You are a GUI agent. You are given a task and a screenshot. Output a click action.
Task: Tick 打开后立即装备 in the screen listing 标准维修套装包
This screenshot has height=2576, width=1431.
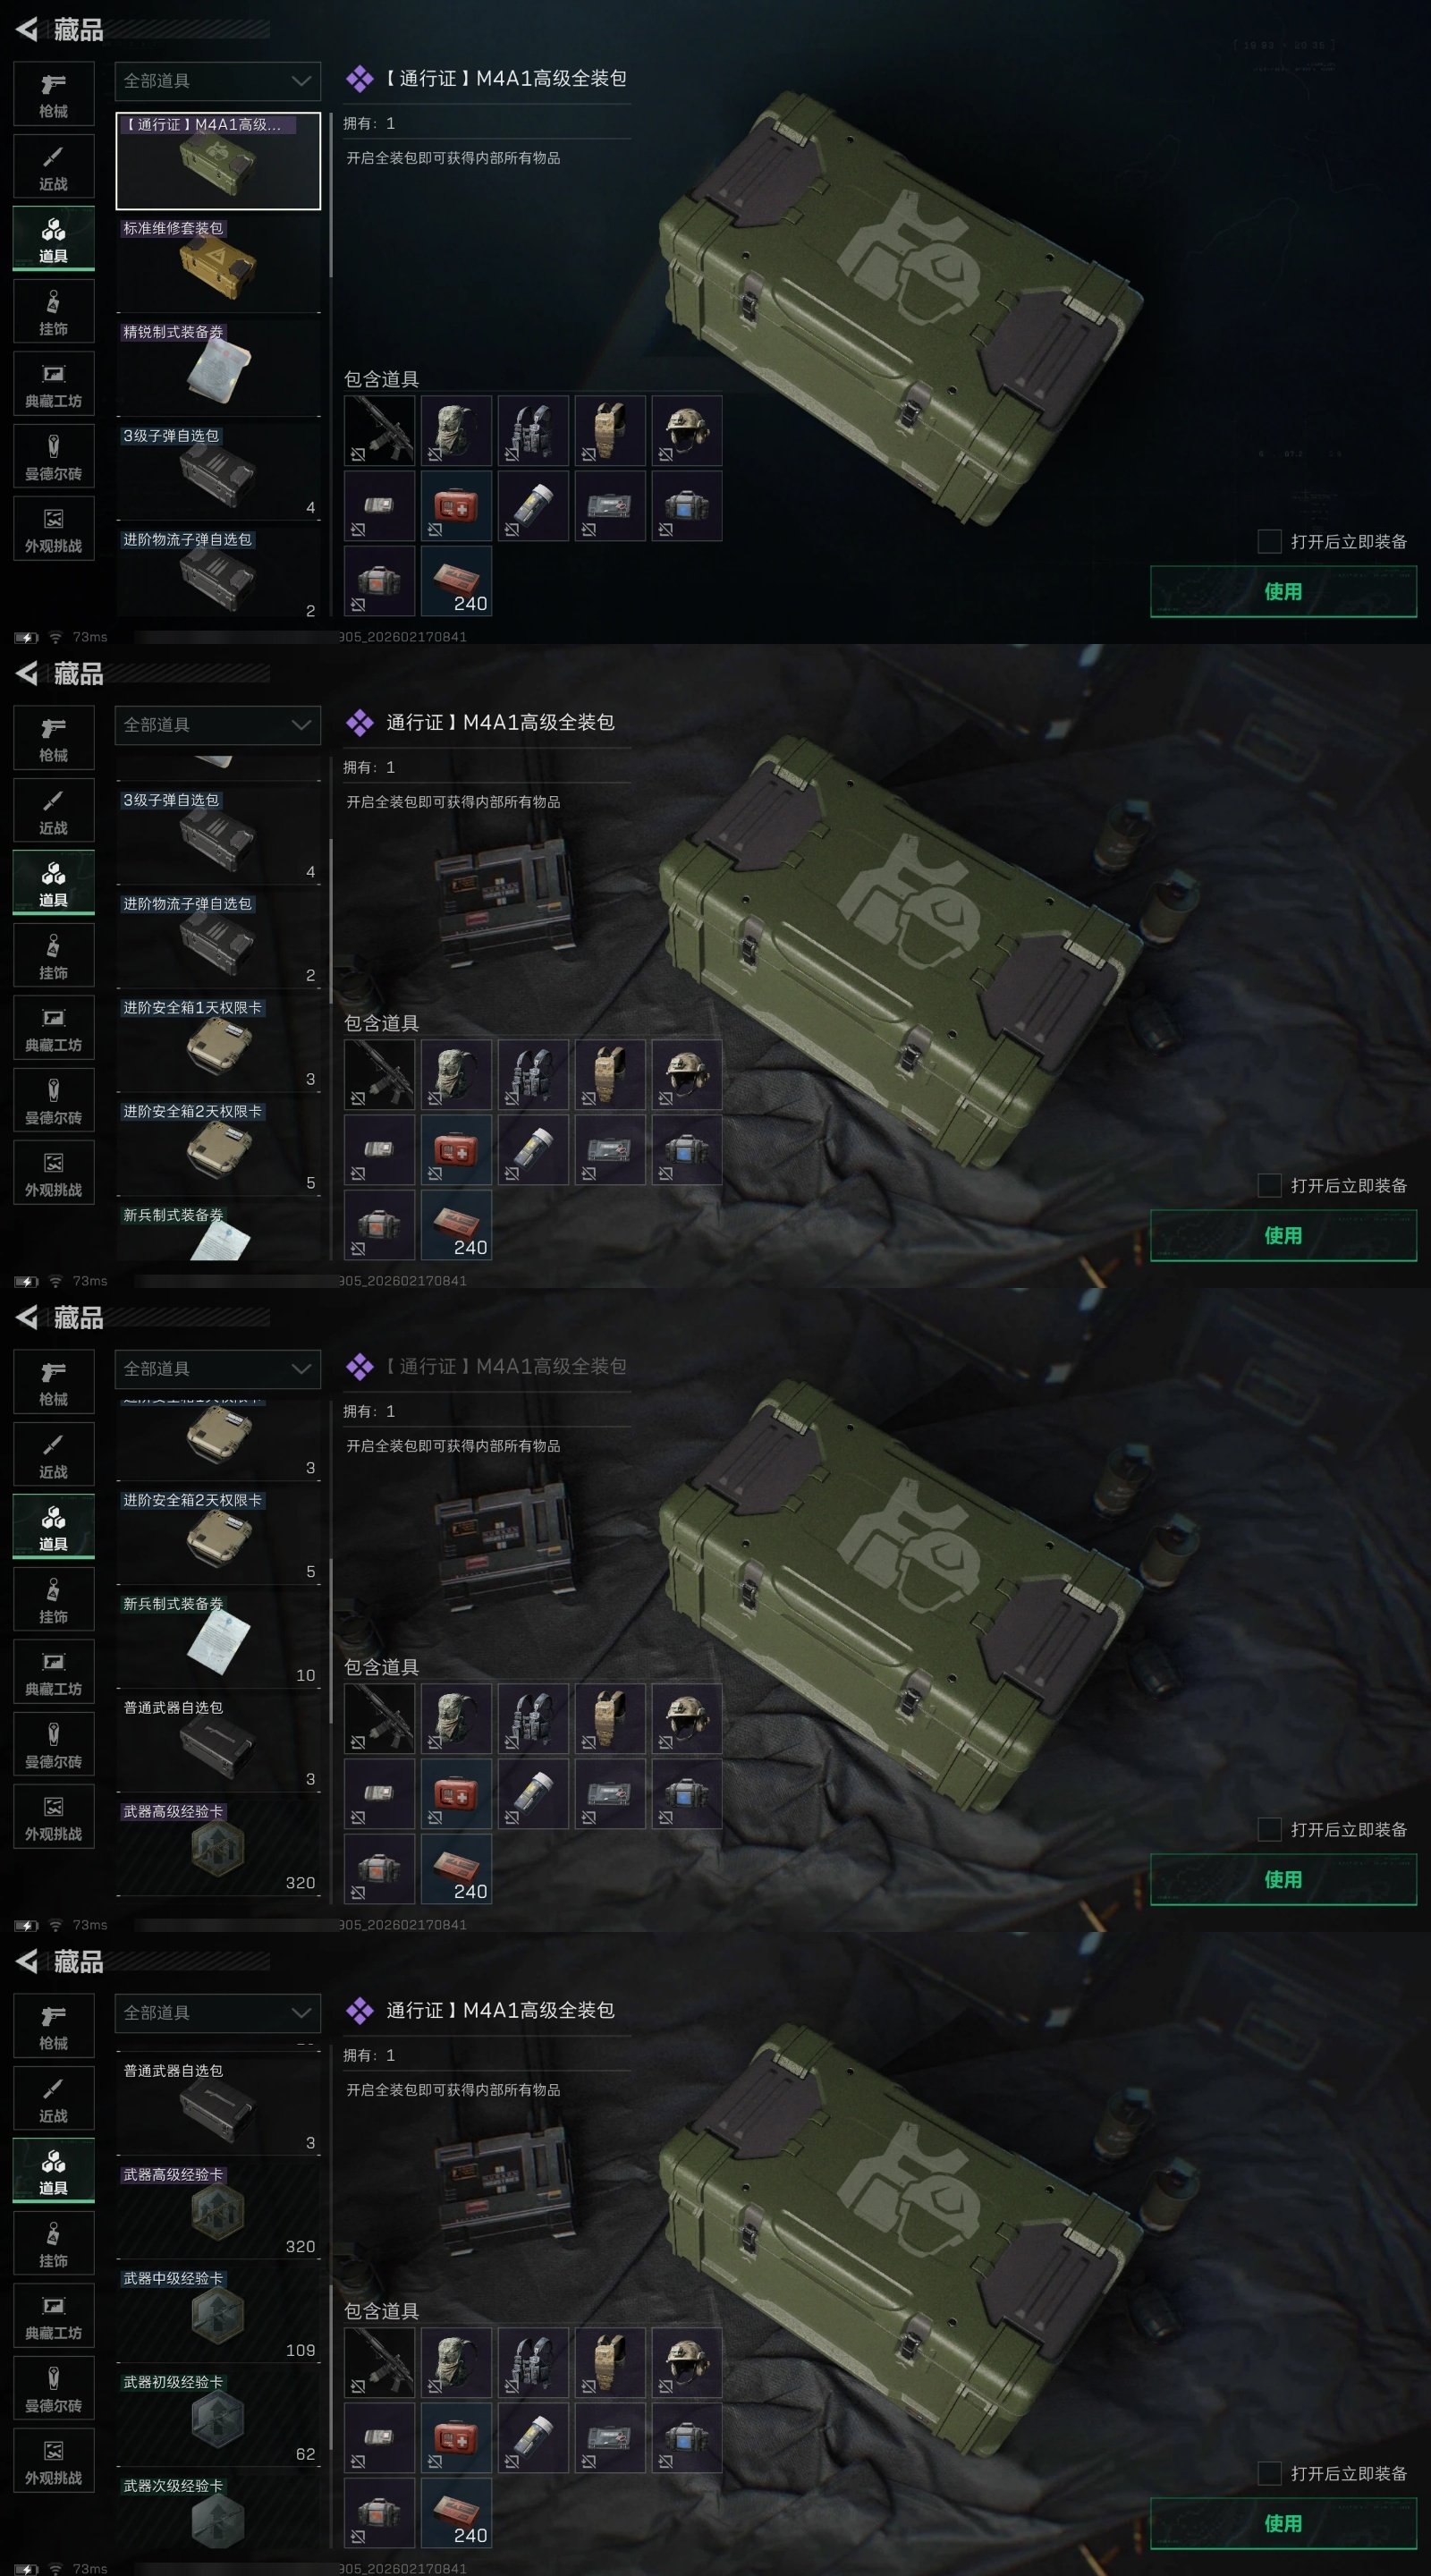1269,541
